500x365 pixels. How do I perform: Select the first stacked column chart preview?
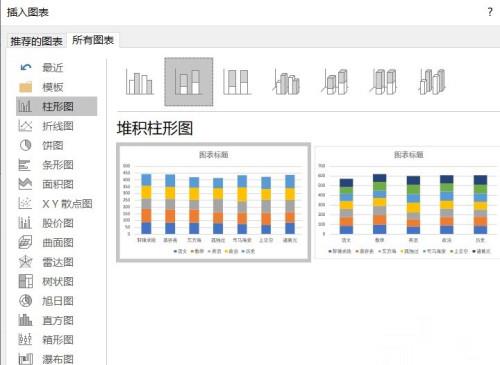tap(214, 203)
